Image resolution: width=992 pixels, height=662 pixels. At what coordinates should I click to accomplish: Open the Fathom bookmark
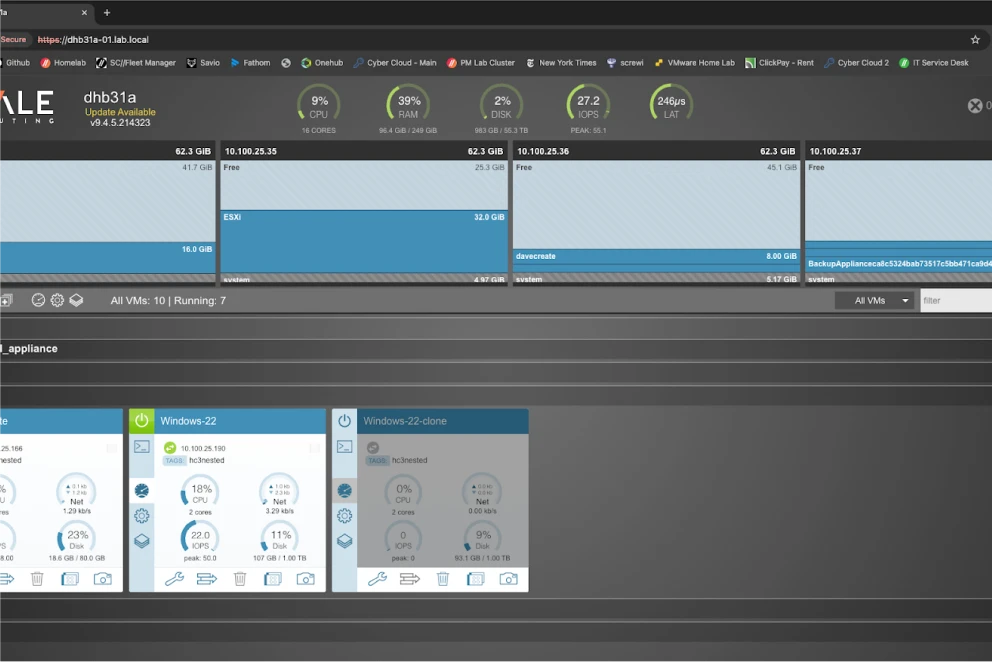[250, 63]
